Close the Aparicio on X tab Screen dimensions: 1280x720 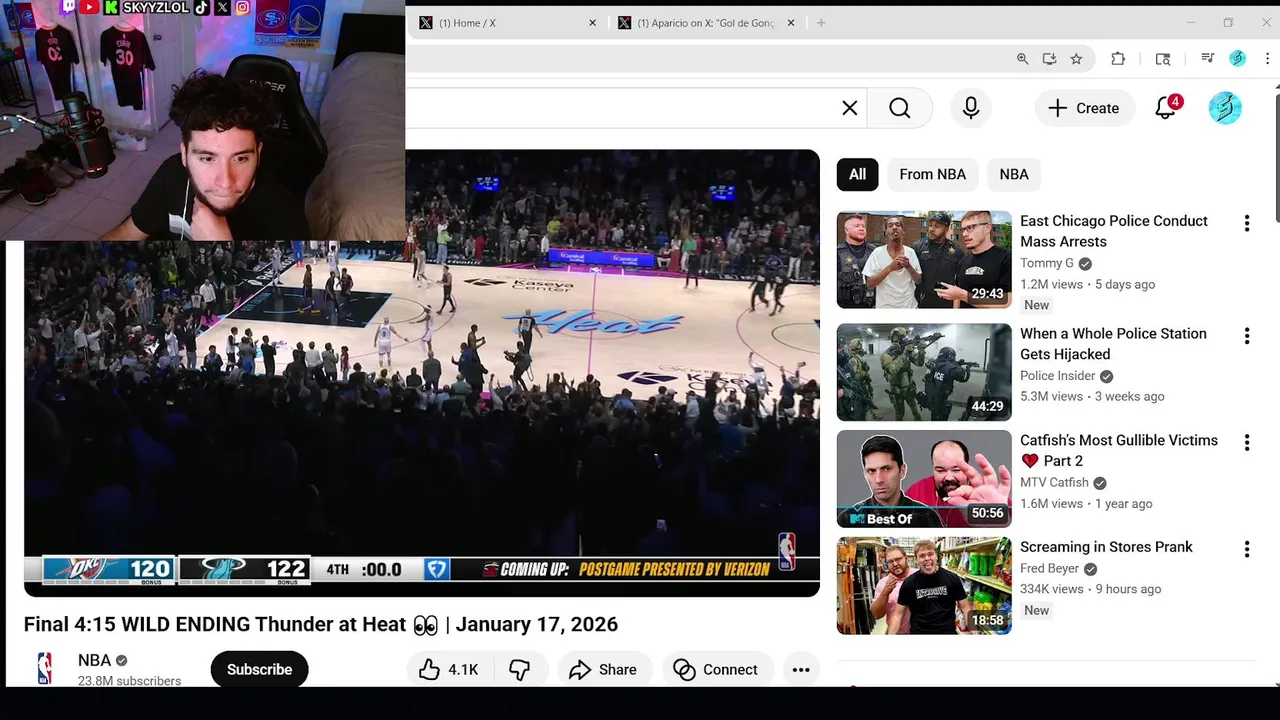click(791, 23)
